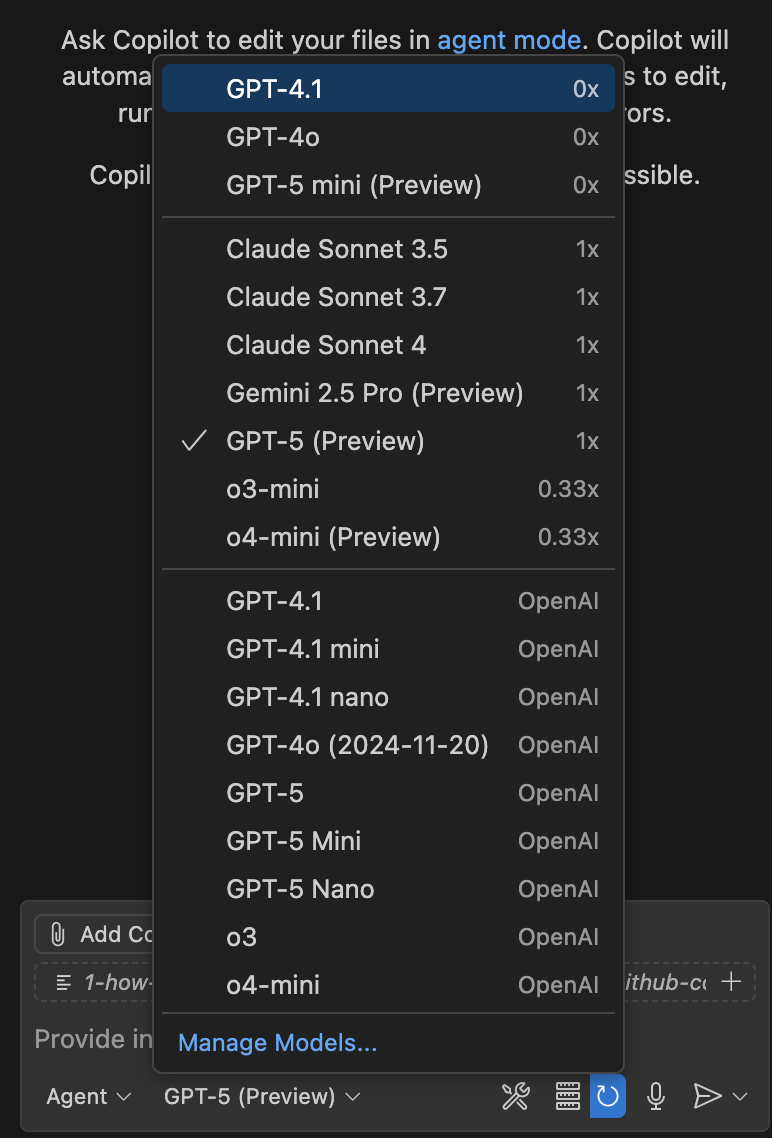Select the OpenAI o4-mini entry
The image size is (772, 1138).
(388, 985)
